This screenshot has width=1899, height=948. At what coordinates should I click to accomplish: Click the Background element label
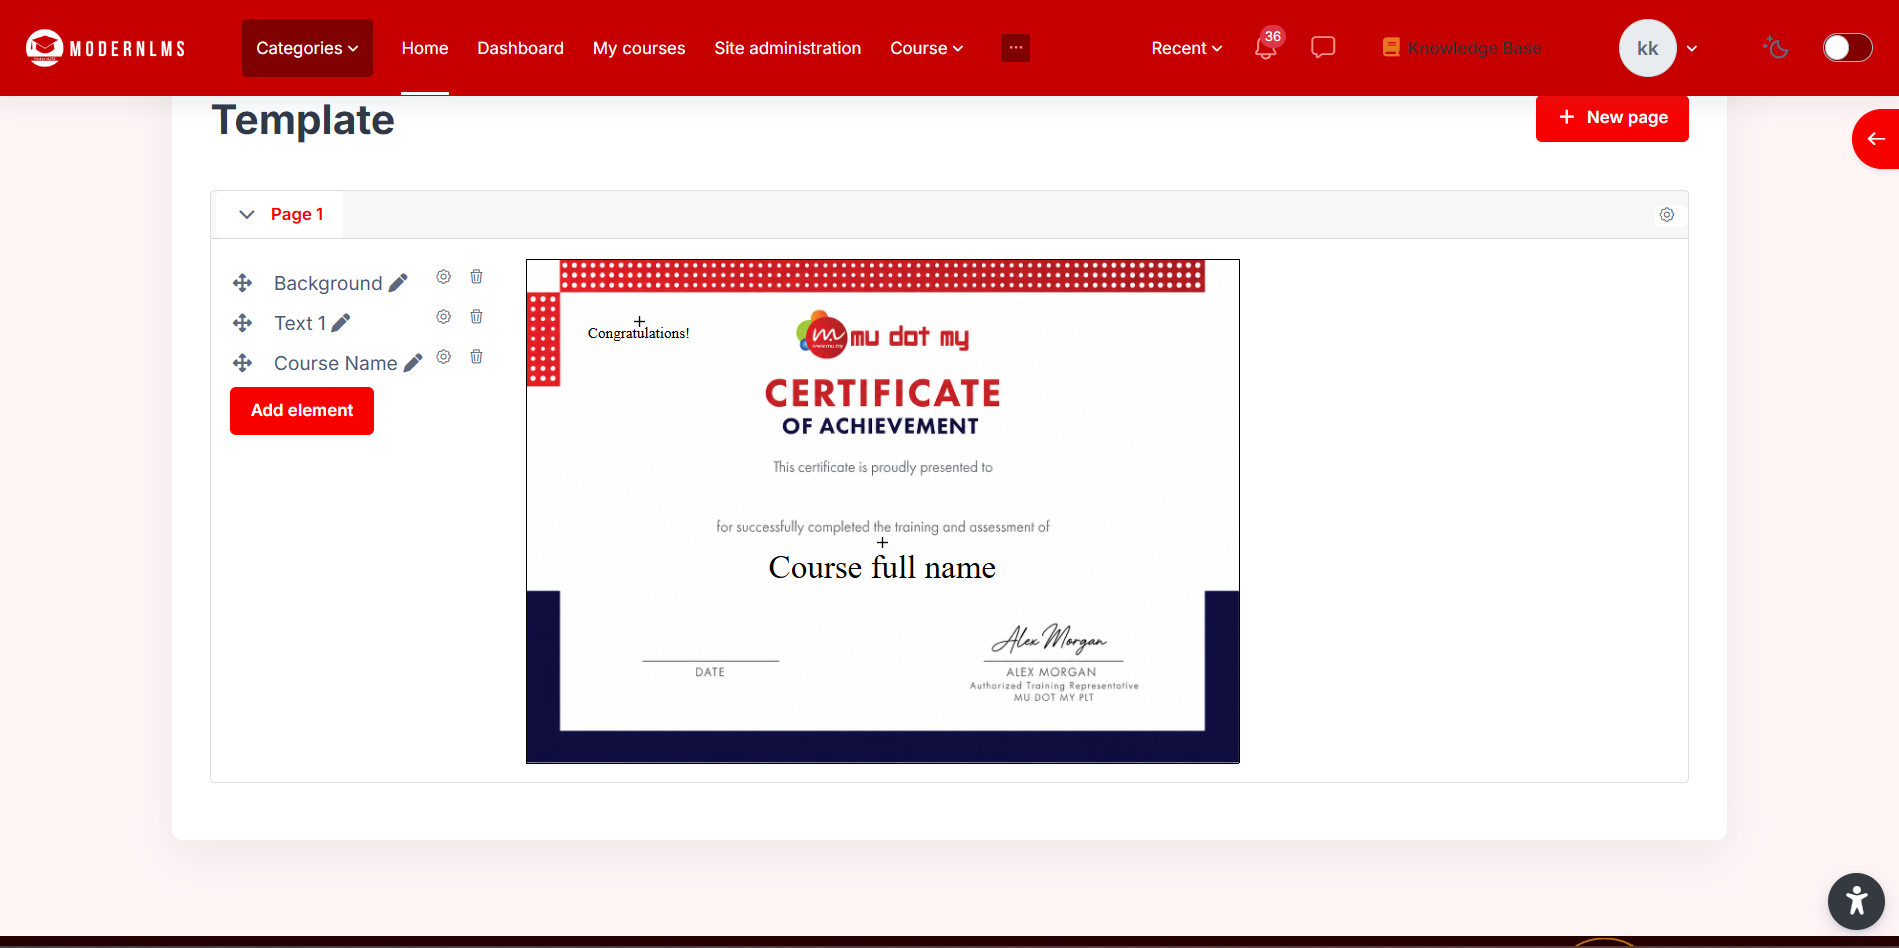328,283
